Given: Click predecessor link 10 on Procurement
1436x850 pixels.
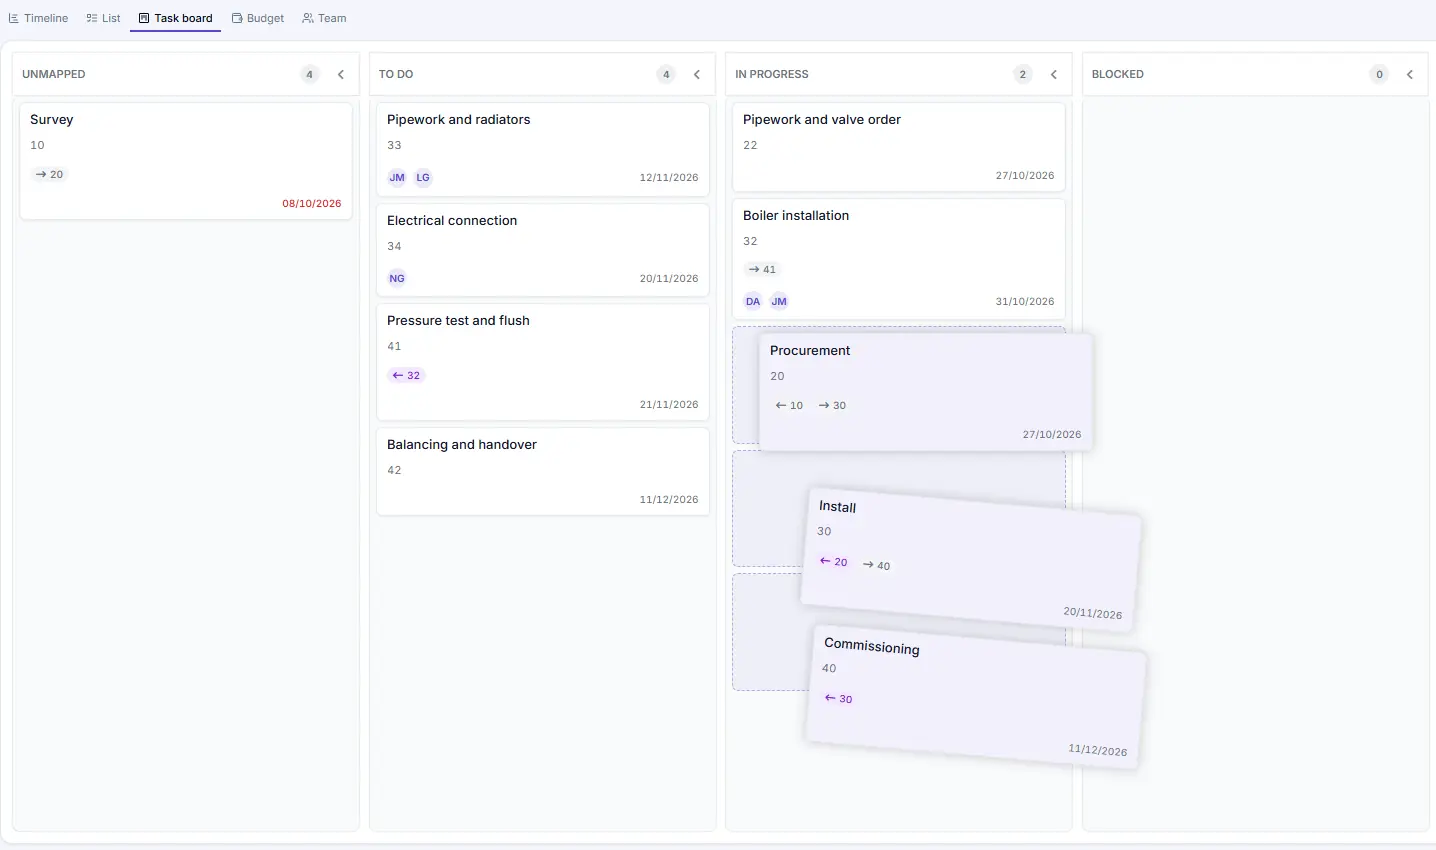Looking at the screenshot, I should (789, 405).
